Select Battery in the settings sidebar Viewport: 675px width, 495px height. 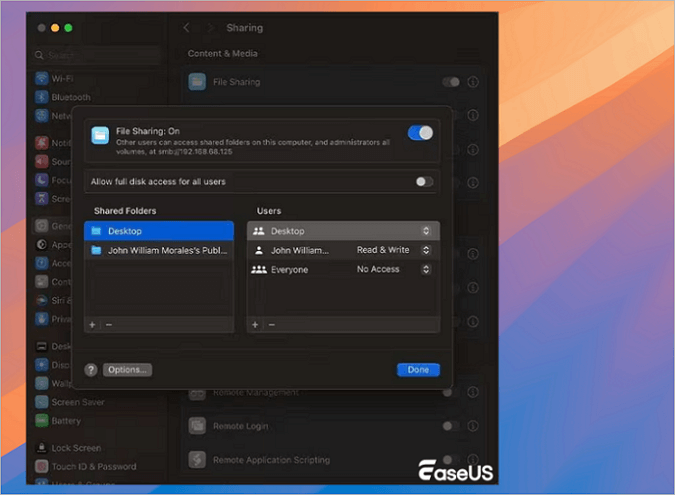[x=65, y=421]
